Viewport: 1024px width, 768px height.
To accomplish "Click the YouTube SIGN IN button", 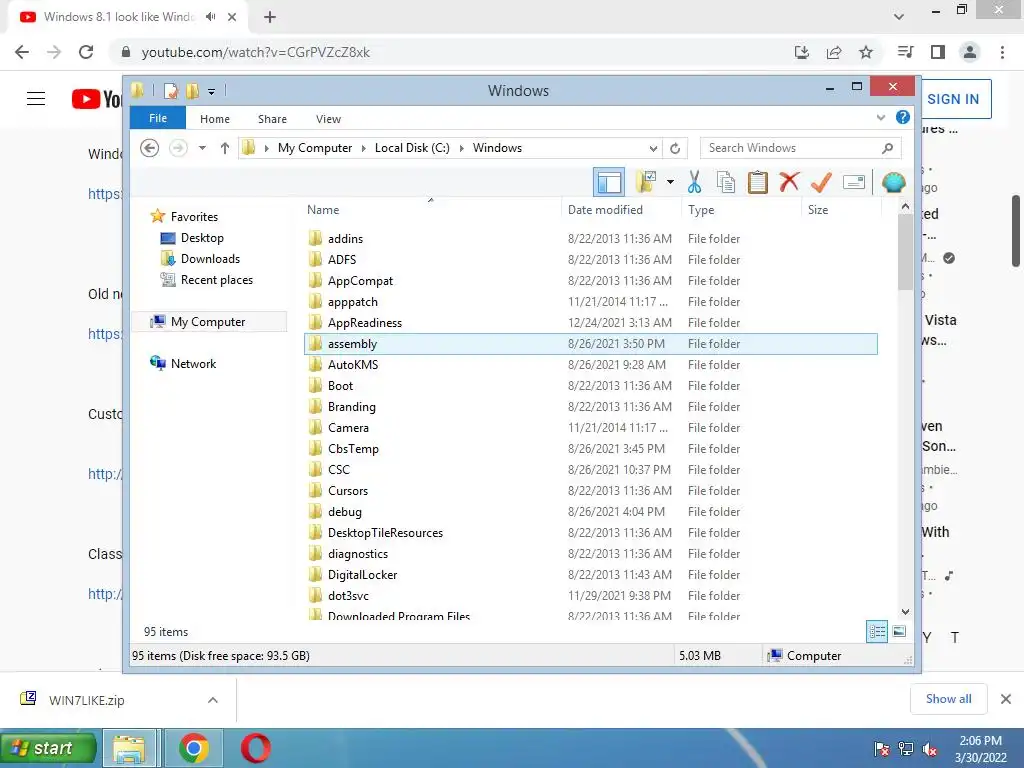I will [x=953, y=99].
